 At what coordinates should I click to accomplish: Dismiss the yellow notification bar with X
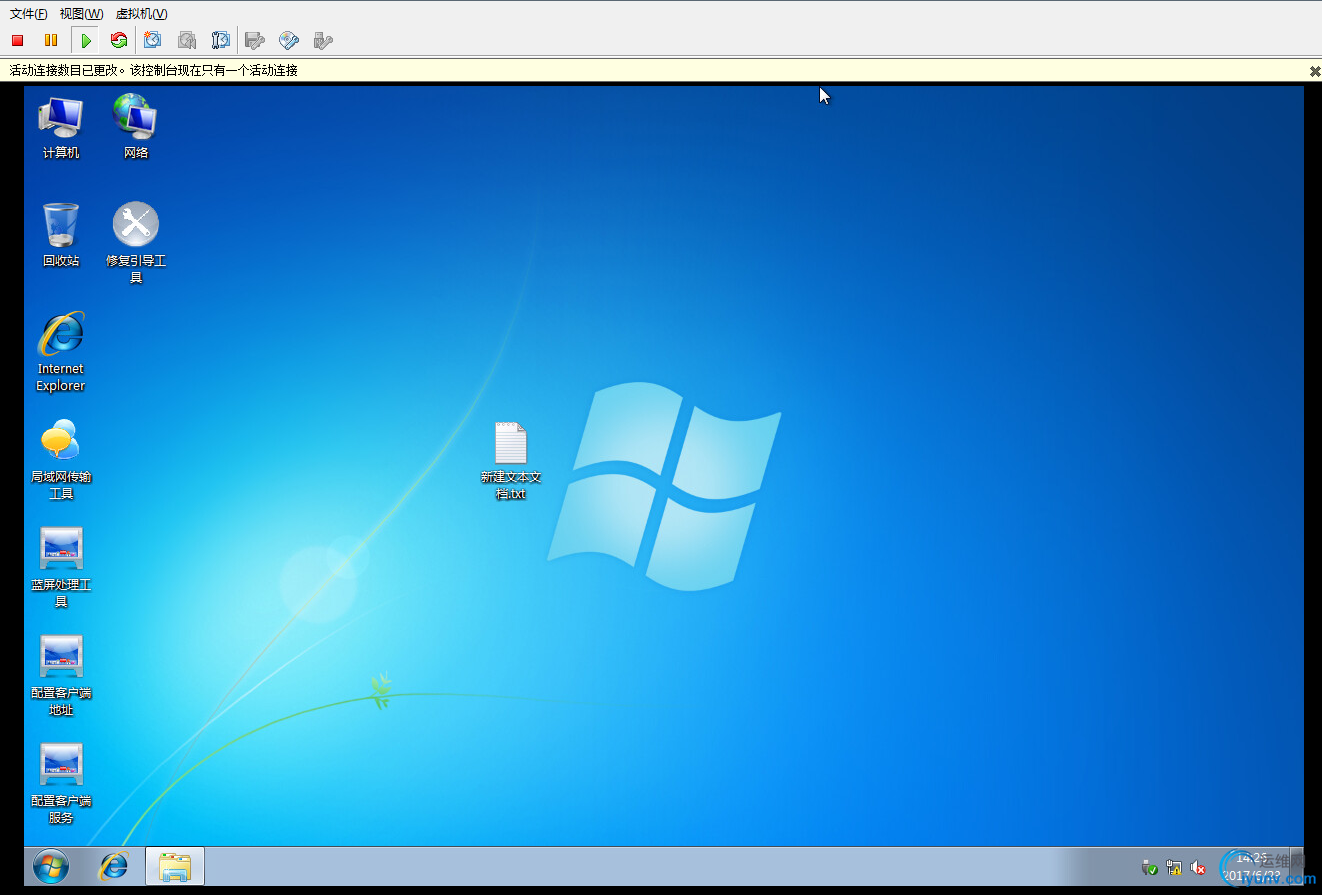tap(1315, 71)
